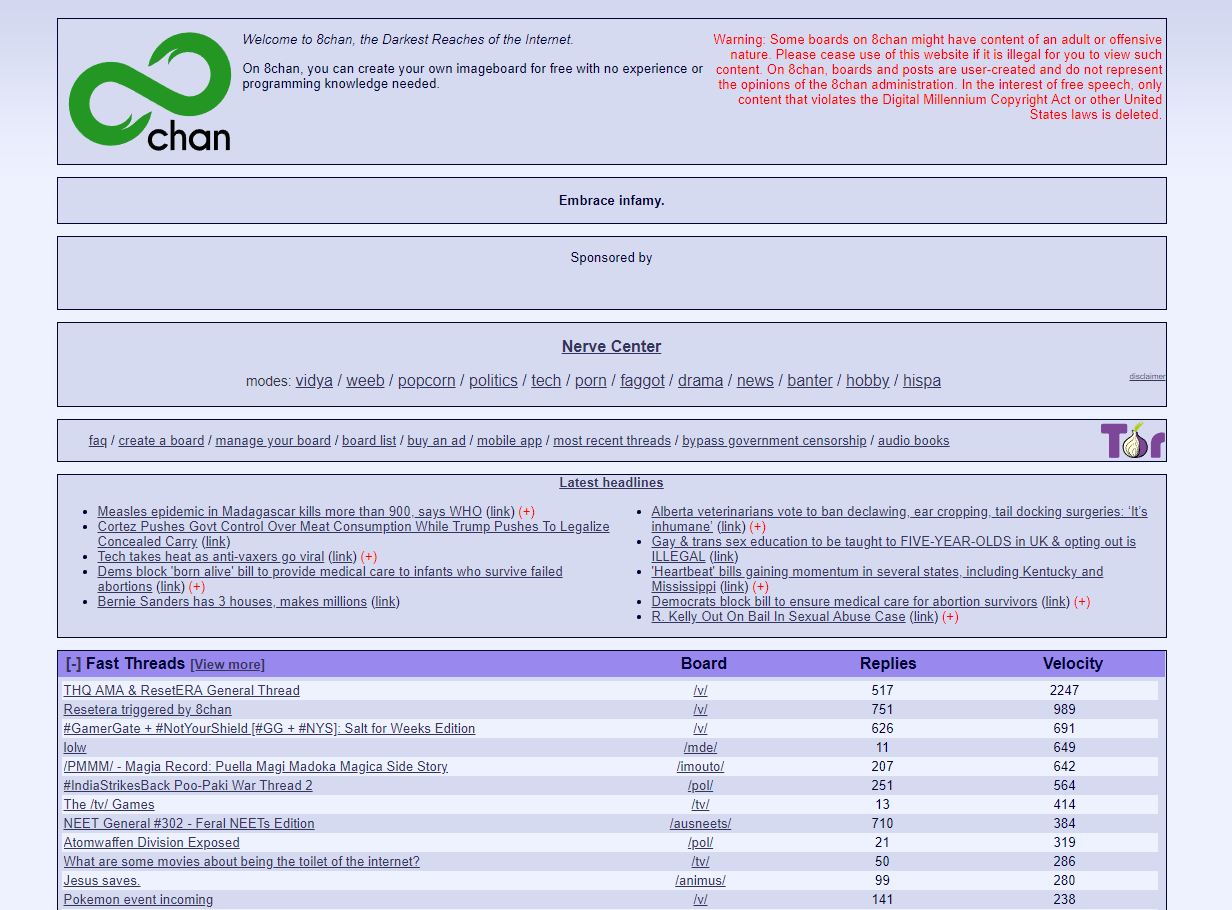Switch to drama mode

[x=700, y=381]
